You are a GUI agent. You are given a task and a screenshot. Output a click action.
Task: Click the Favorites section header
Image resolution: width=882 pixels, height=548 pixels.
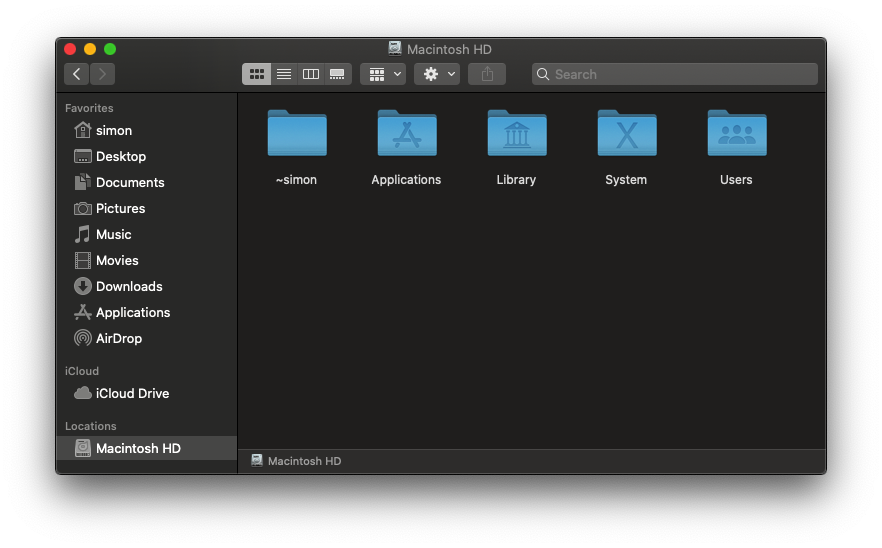pyautogui.click(x=89, y=108)
